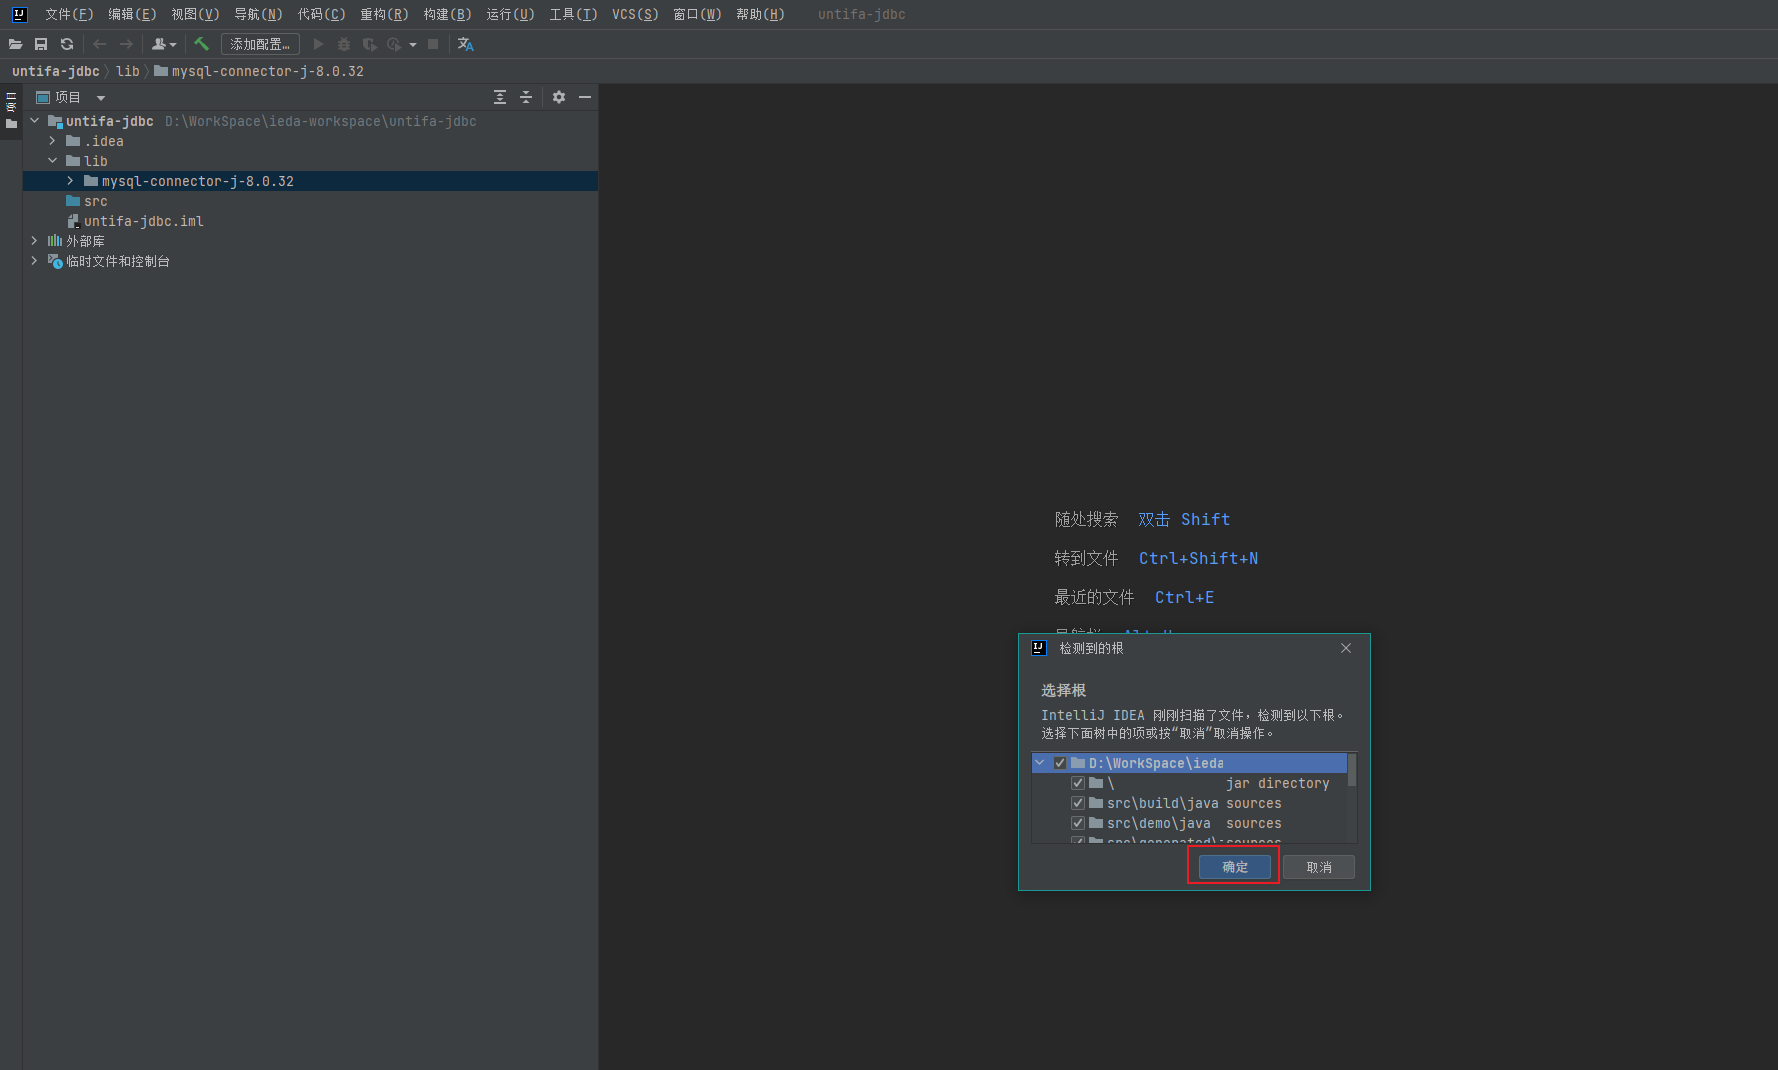The height and width of the screenshot is (1070, 1778).
Task: Click the mysql-connector-j-8.0.32 breadcrumb
Action: 259,71
